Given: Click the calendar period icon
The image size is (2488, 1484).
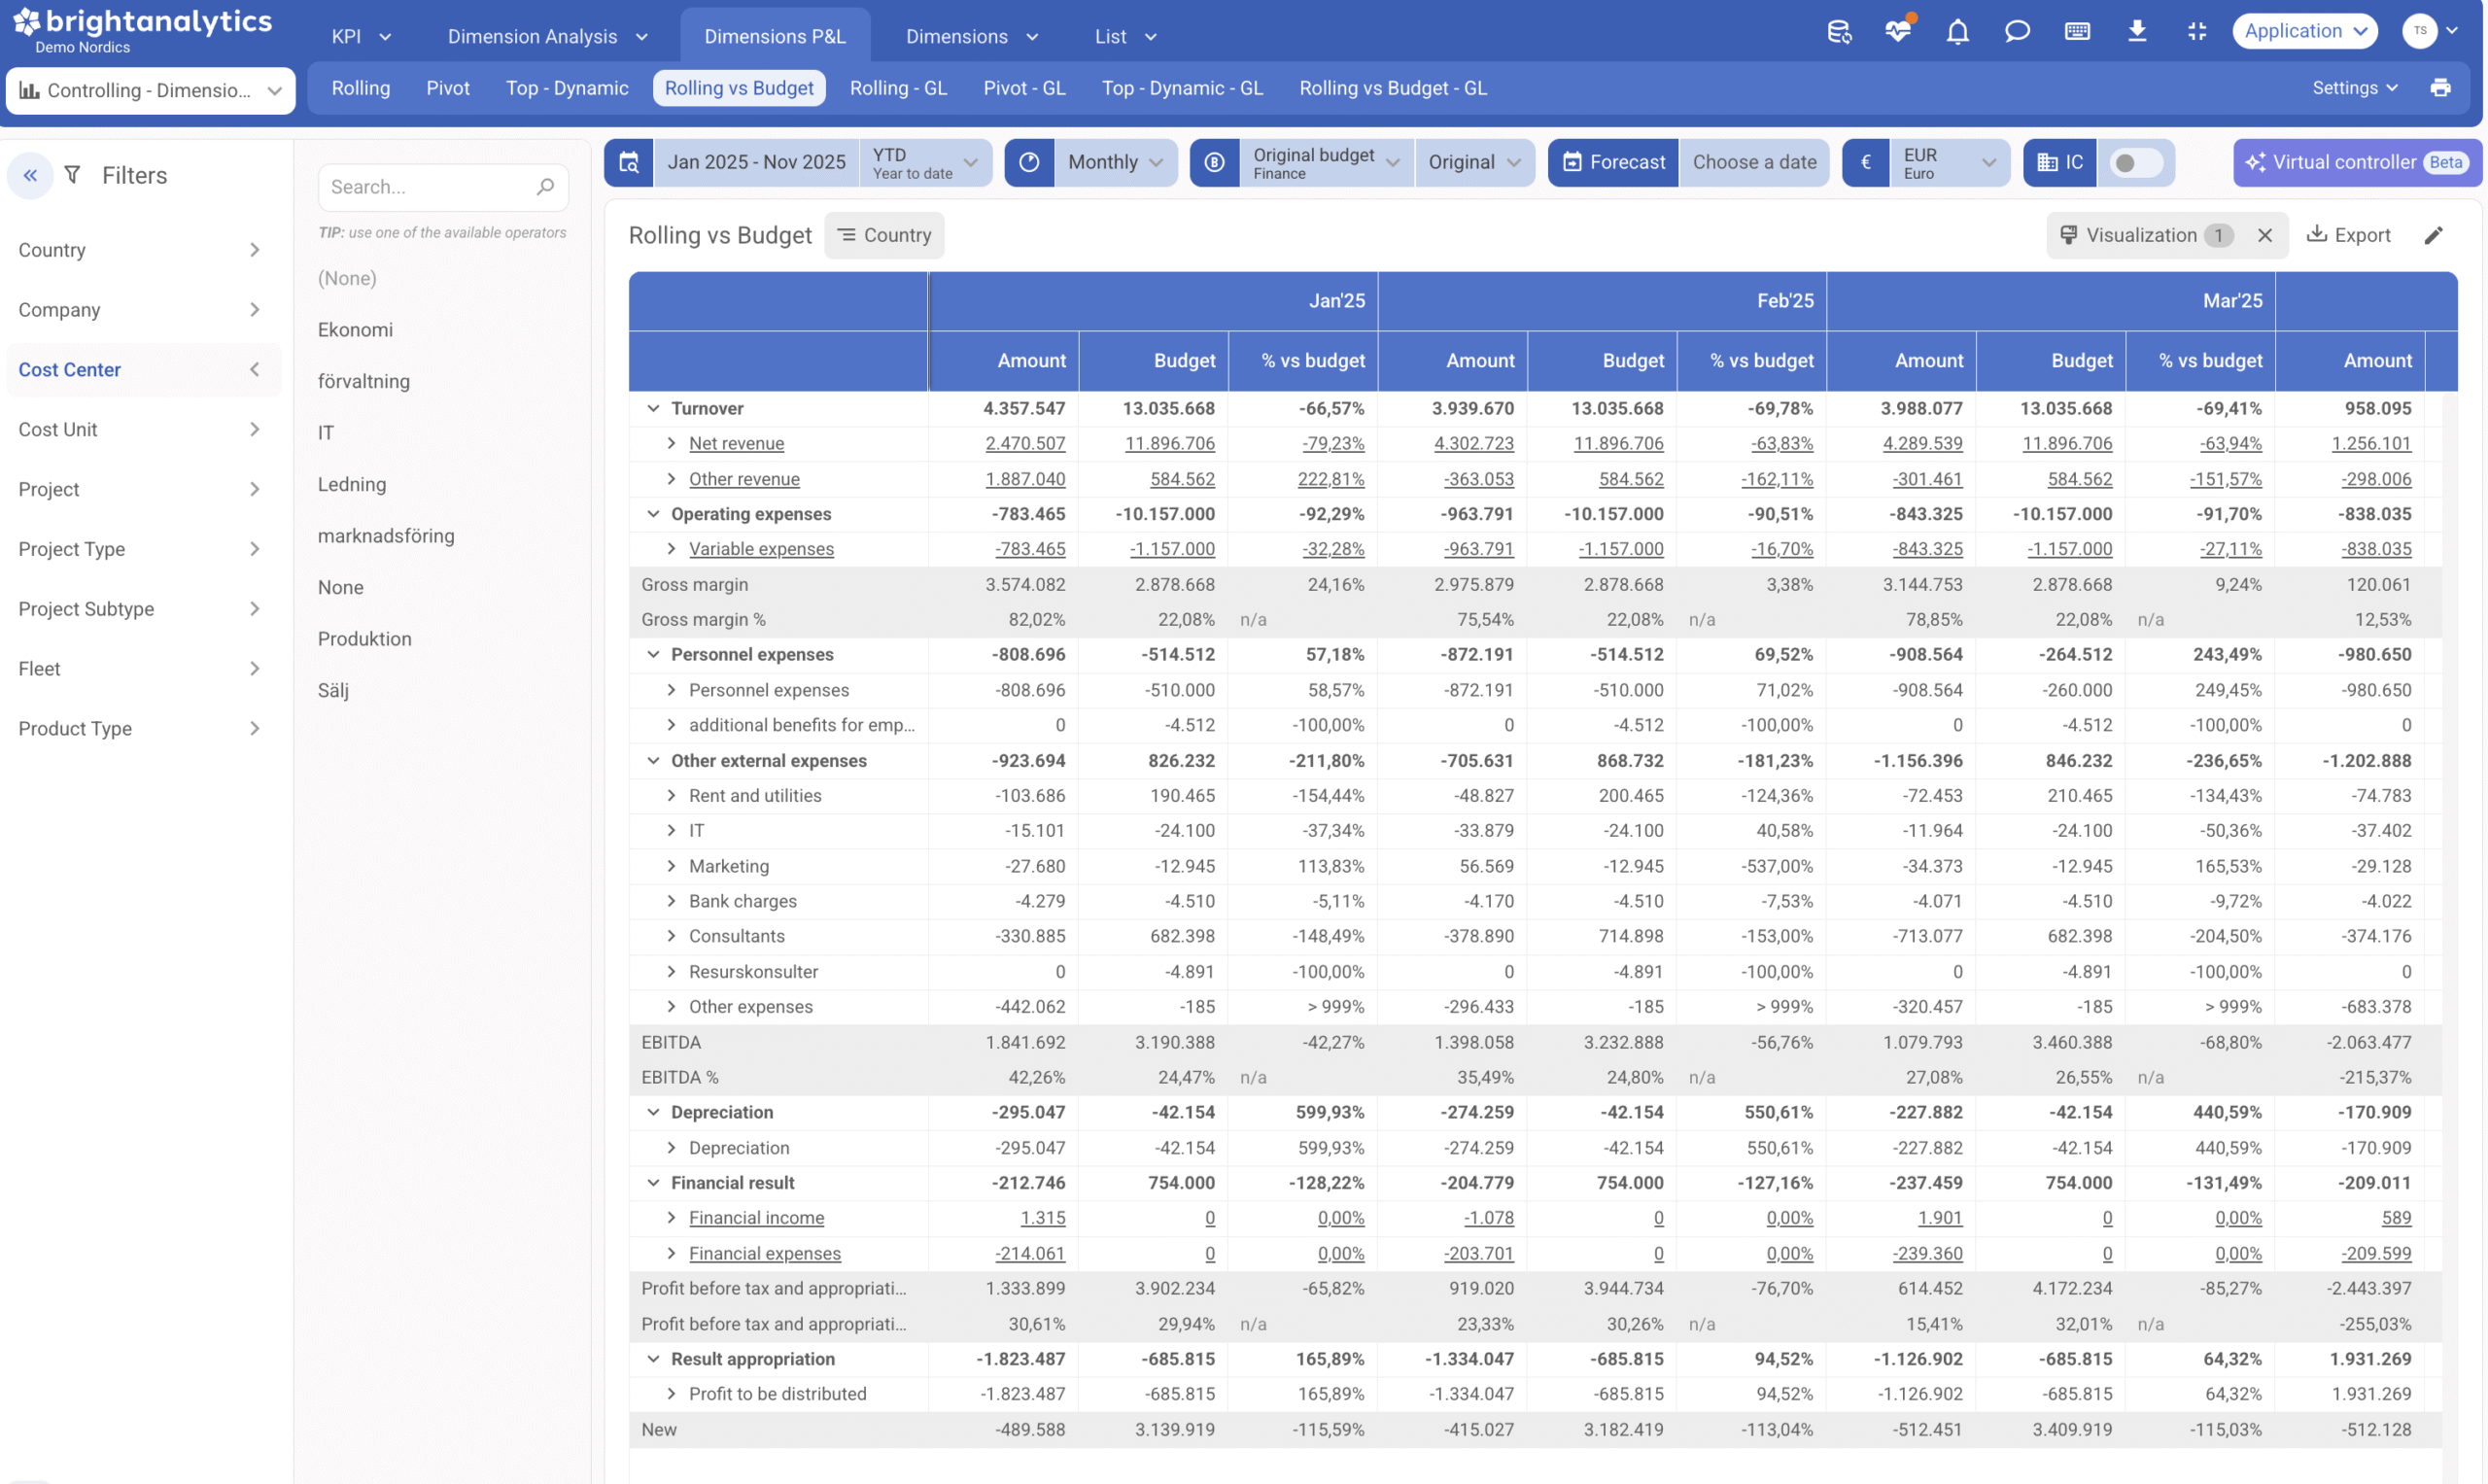Looking at the screenshot, I should 629,162.
